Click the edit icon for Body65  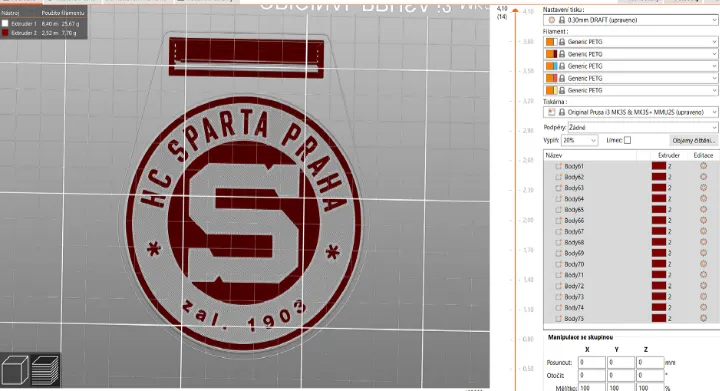pyautogui.click(x=703, y=209)
